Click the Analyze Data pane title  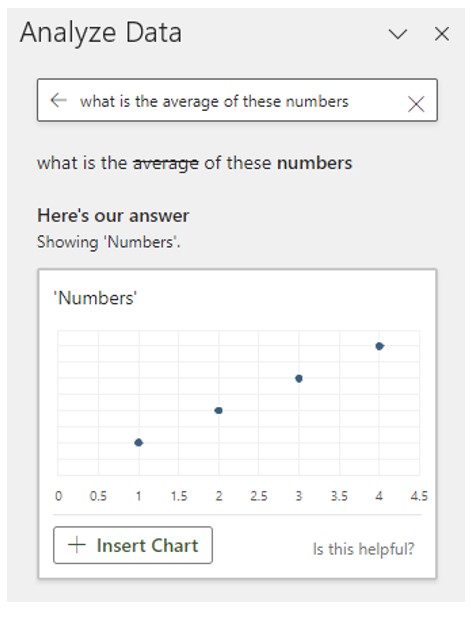pyautogui.click(x=101, y=33)
